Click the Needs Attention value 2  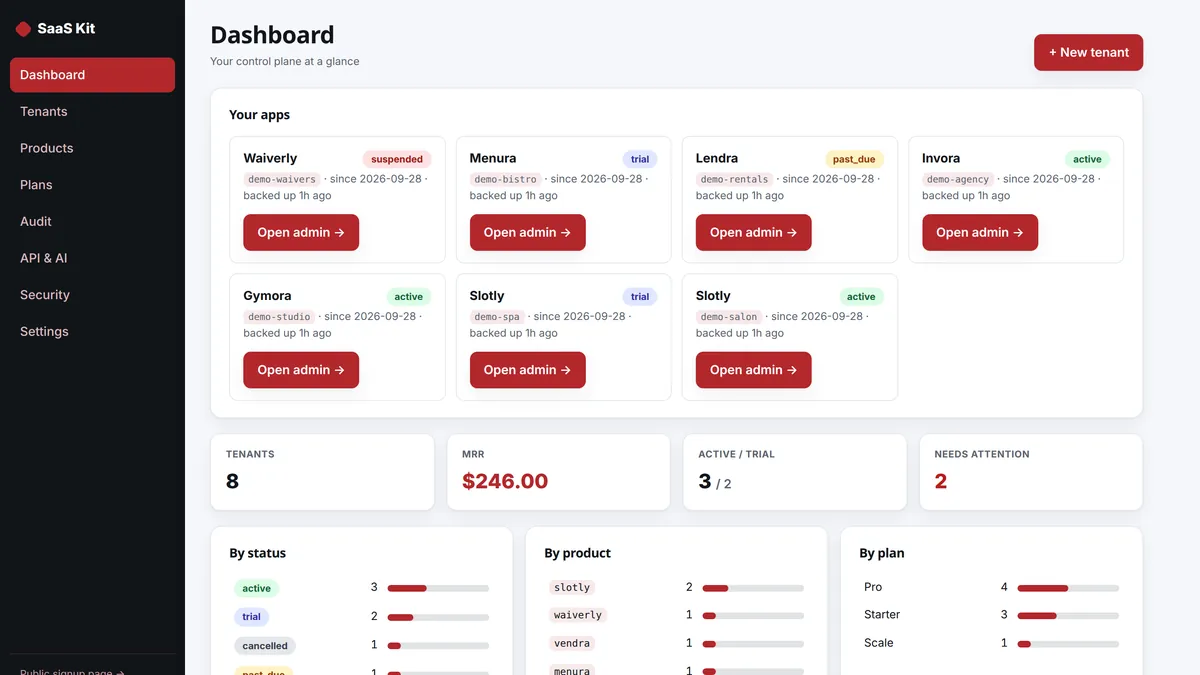coord(941,482)
